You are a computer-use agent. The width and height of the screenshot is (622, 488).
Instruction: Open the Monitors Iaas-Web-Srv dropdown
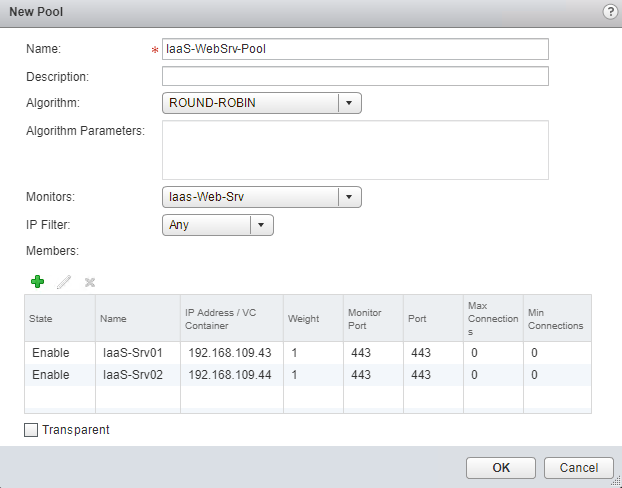pyautogui.click(x=349, y=197)
